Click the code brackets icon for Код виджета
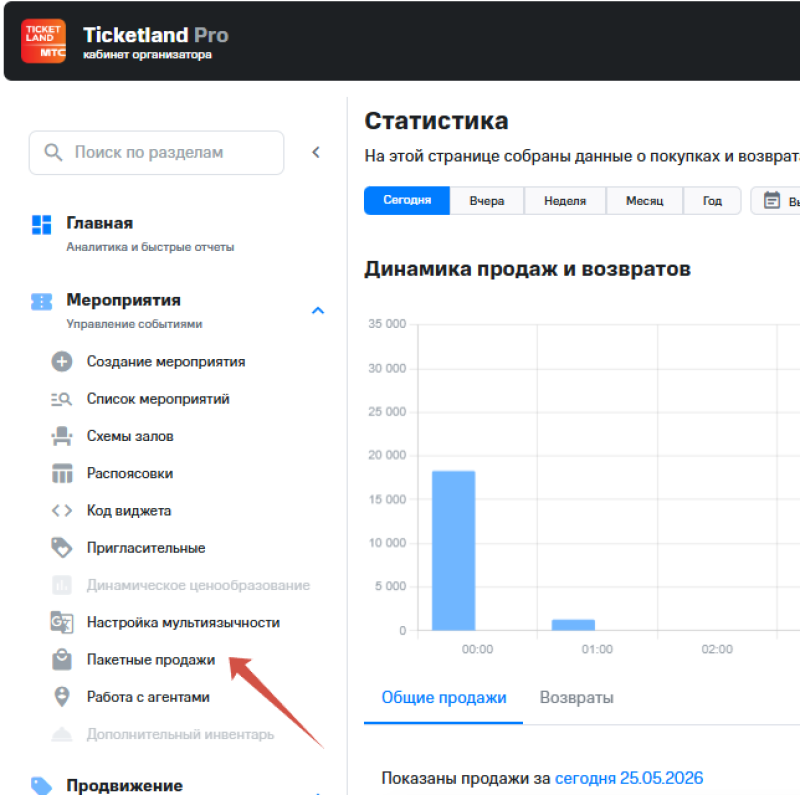 click(x=62, y=511)
